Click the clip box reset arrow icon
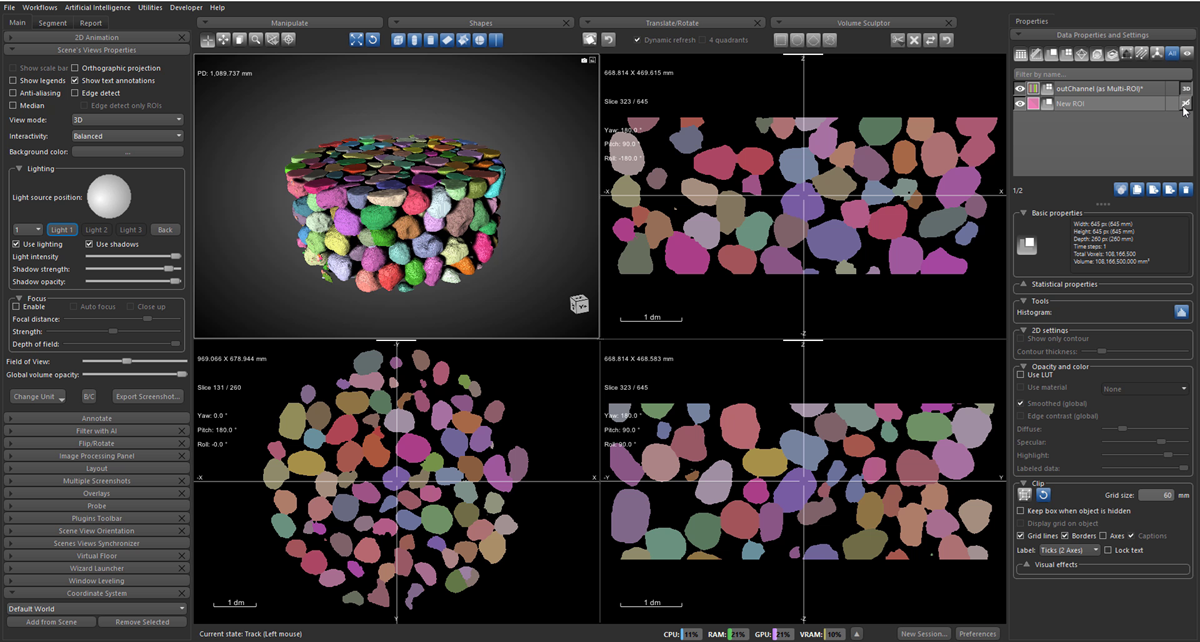Screen dimensions: 1200x642 [x=1042, y=495]
